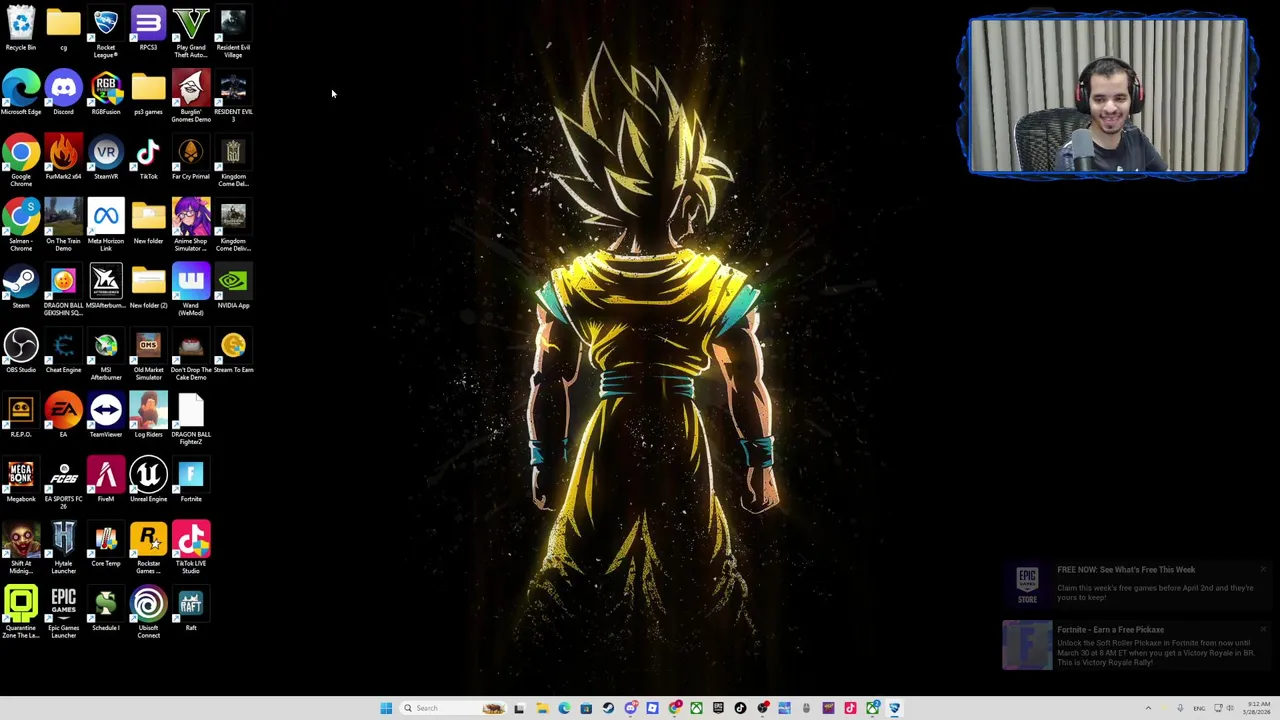The height and width of the screenshot is (720, 1280).
Task: Open File Explorer from the taskbar
Action: click(x=542, y=708)
